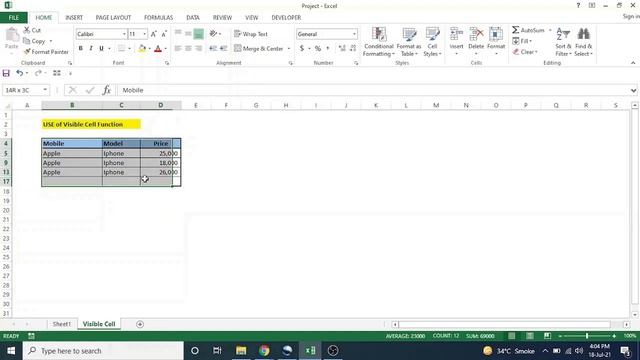640x360 pixels.
Task: Switch to the FORMULAS tab
Action: click(x=158, y=18)
